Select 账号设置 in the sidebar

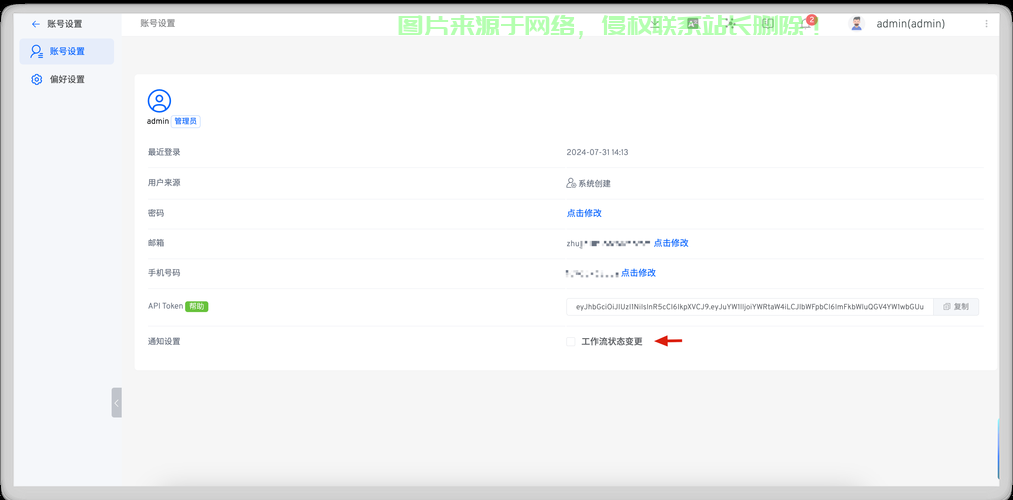[x=67, y=51]
